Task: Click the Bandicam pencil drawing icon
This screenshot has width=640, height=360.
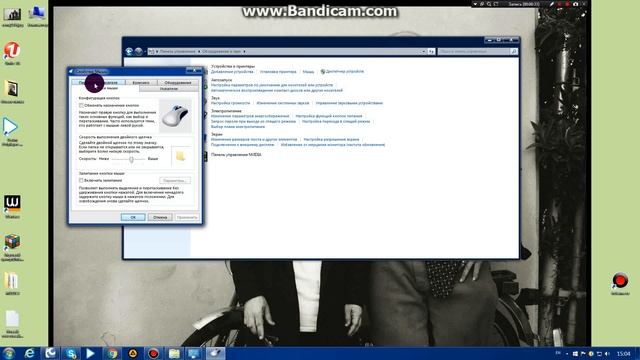Action: [x=552, y=4]
